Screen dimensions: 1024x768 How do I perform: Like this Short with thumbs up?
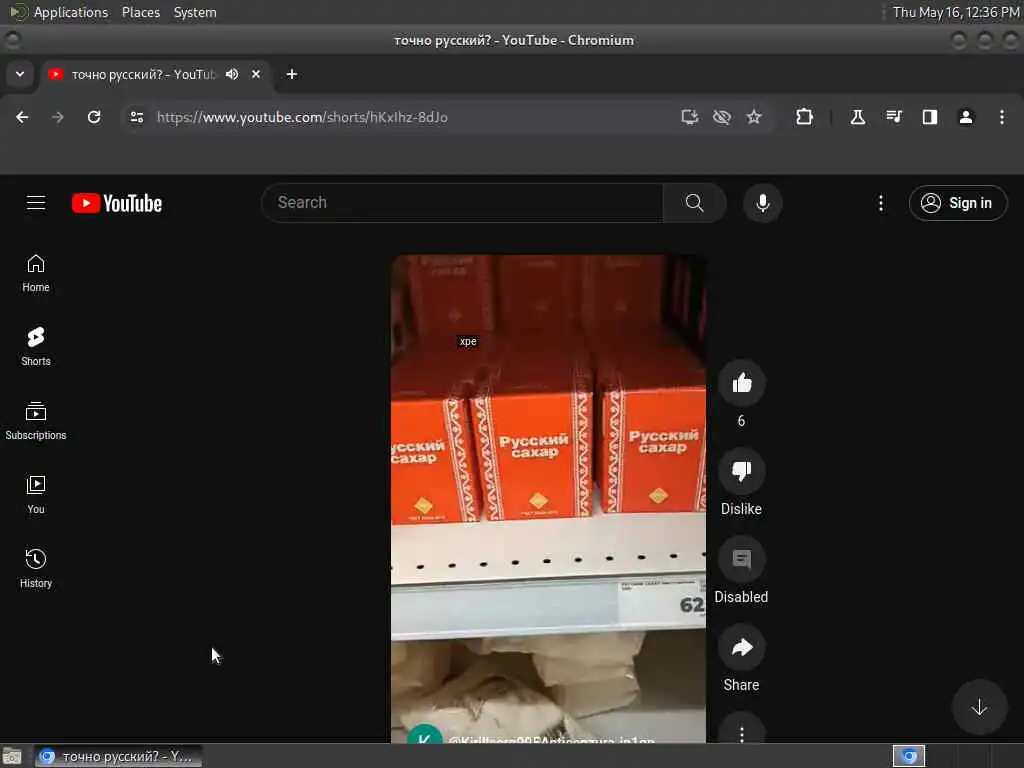coord(741,383)
